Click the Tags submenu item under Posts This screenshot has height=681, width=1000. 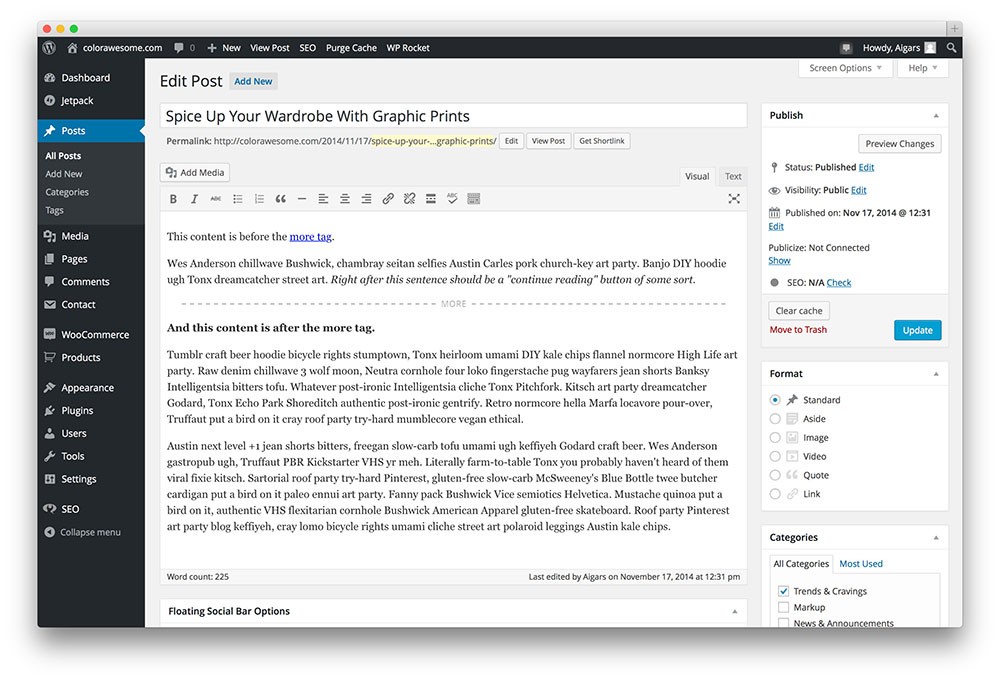pyautogui.click(x=54, y=210)
